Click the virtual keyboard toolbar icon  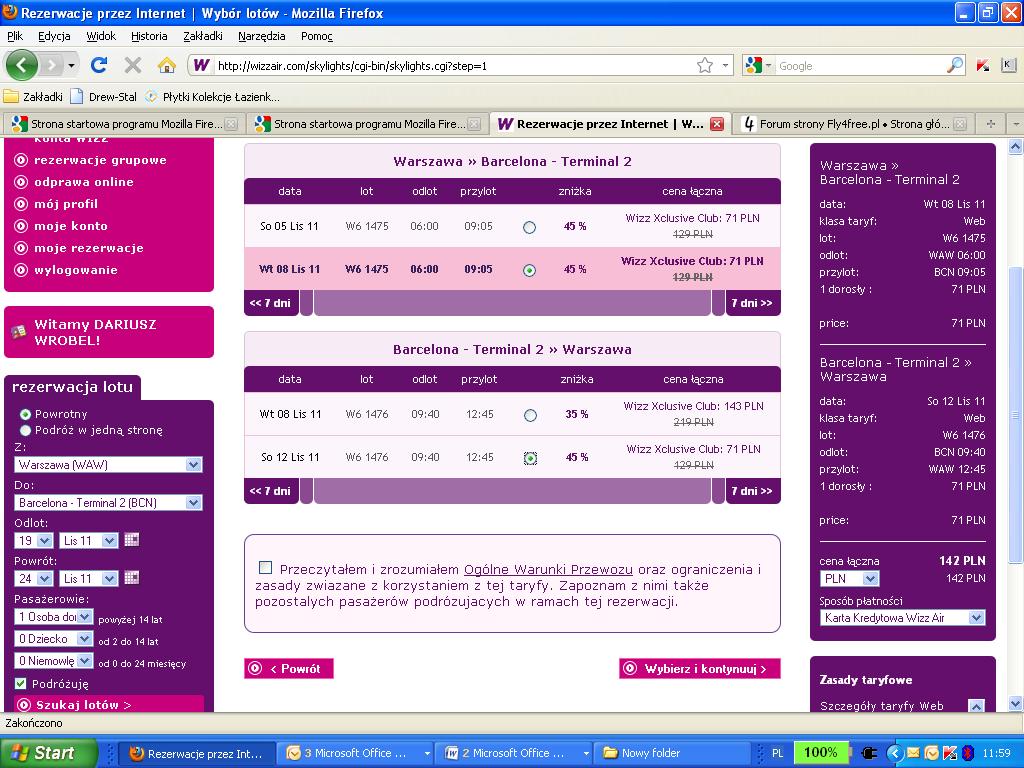pyautogui.click(x=1008, y=65)
